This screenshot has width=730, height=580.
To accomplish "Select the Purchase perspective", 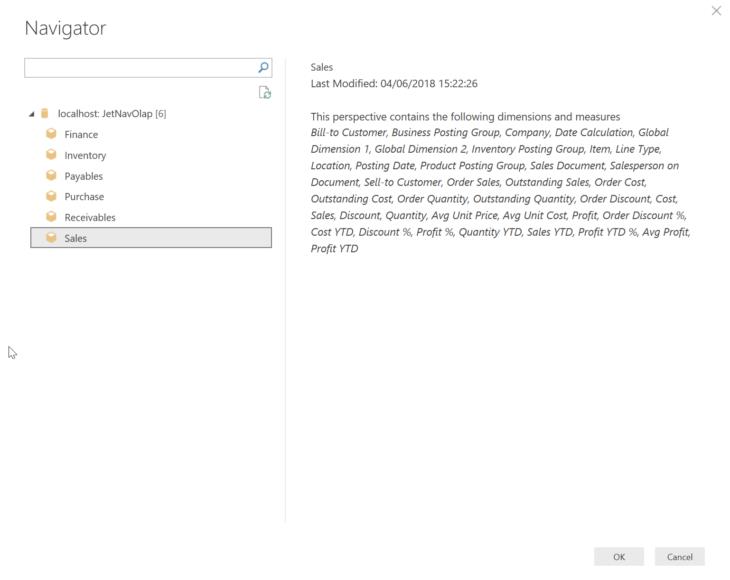I will 84,196.
